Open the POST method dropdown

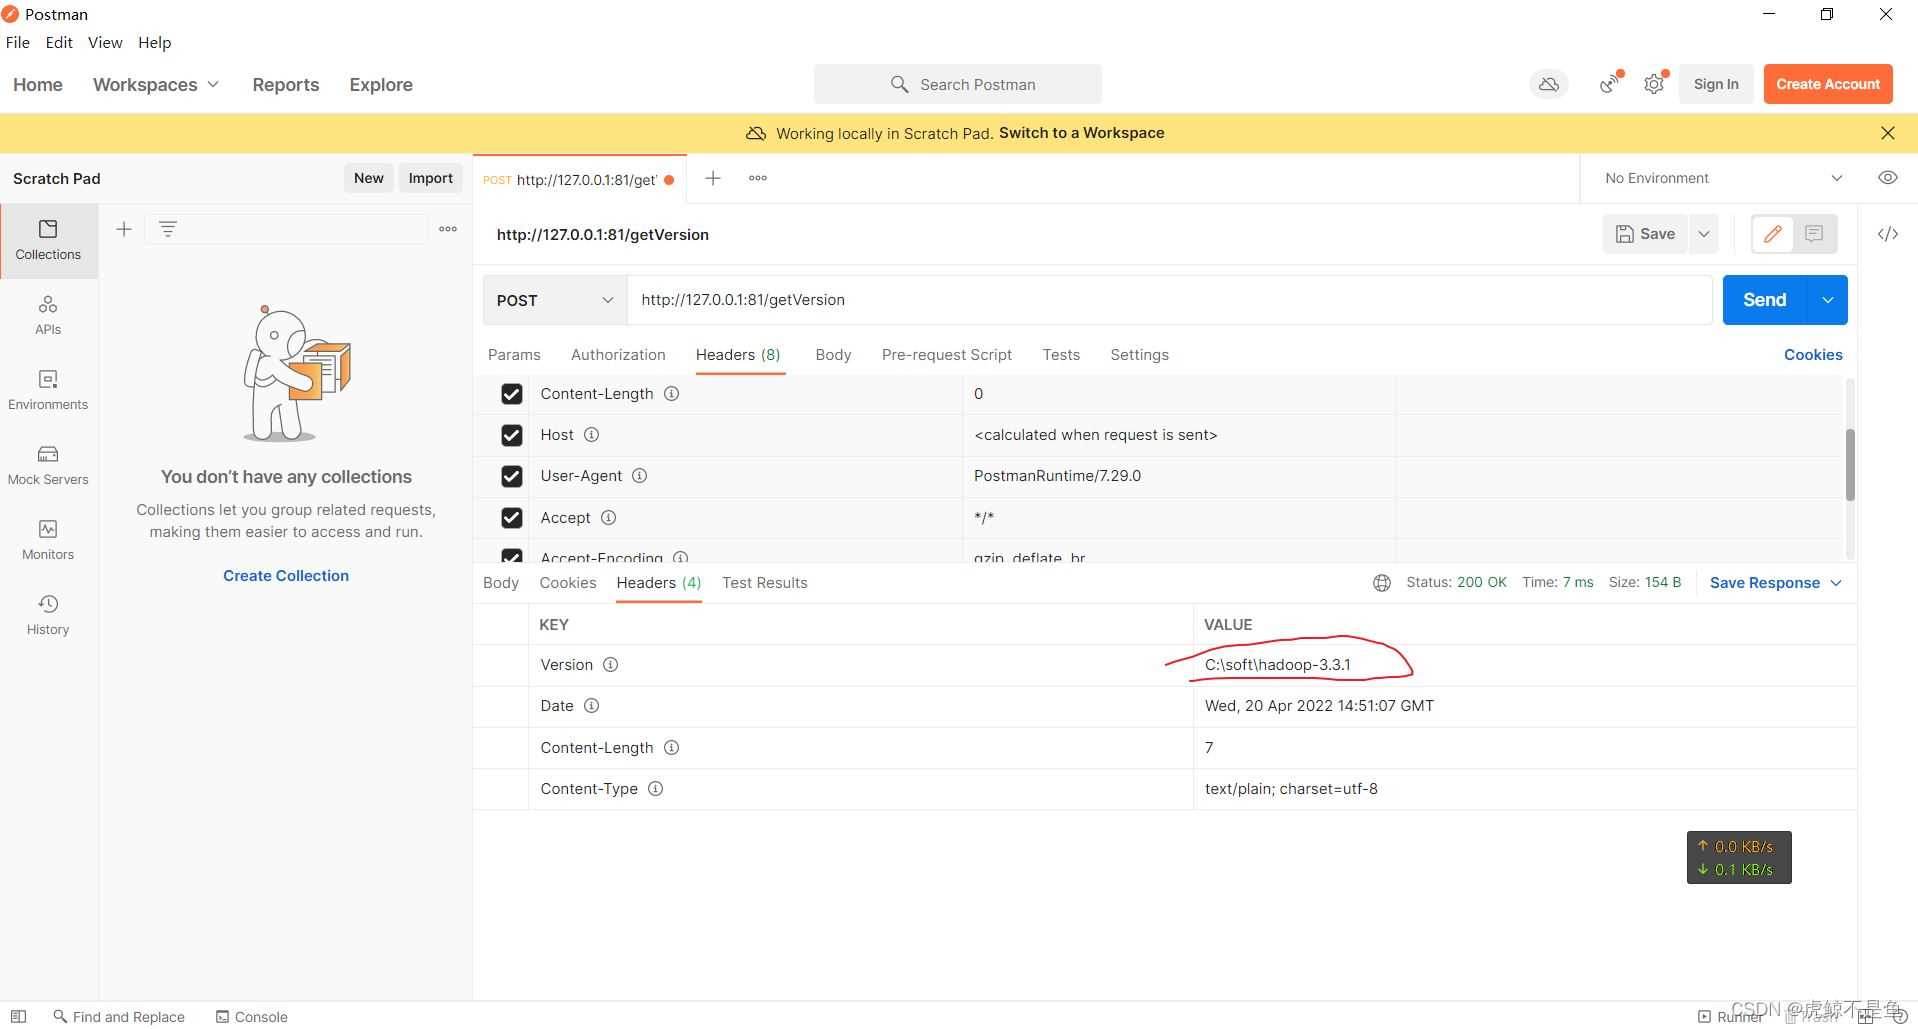[x=555, y=300]
